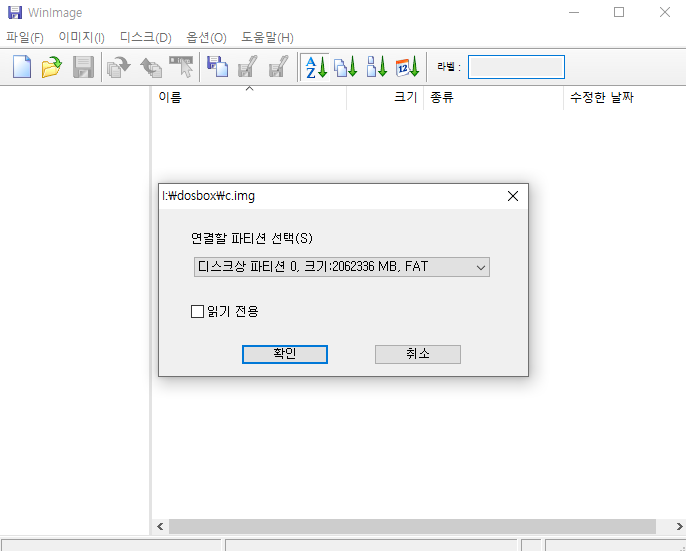Open the 도움말(H) menu
This screenshot has width=686, height=551.
(x=267, y=38)
